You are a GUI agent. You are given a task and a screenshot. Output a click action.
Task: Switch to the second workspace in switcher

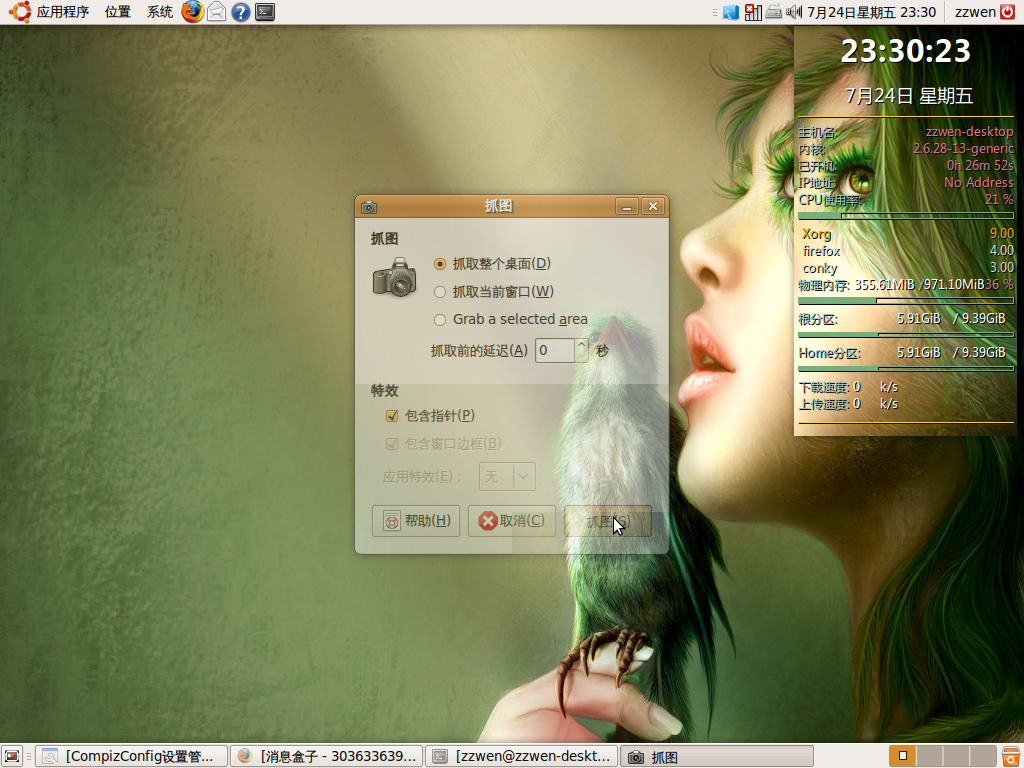pos(930,756)
